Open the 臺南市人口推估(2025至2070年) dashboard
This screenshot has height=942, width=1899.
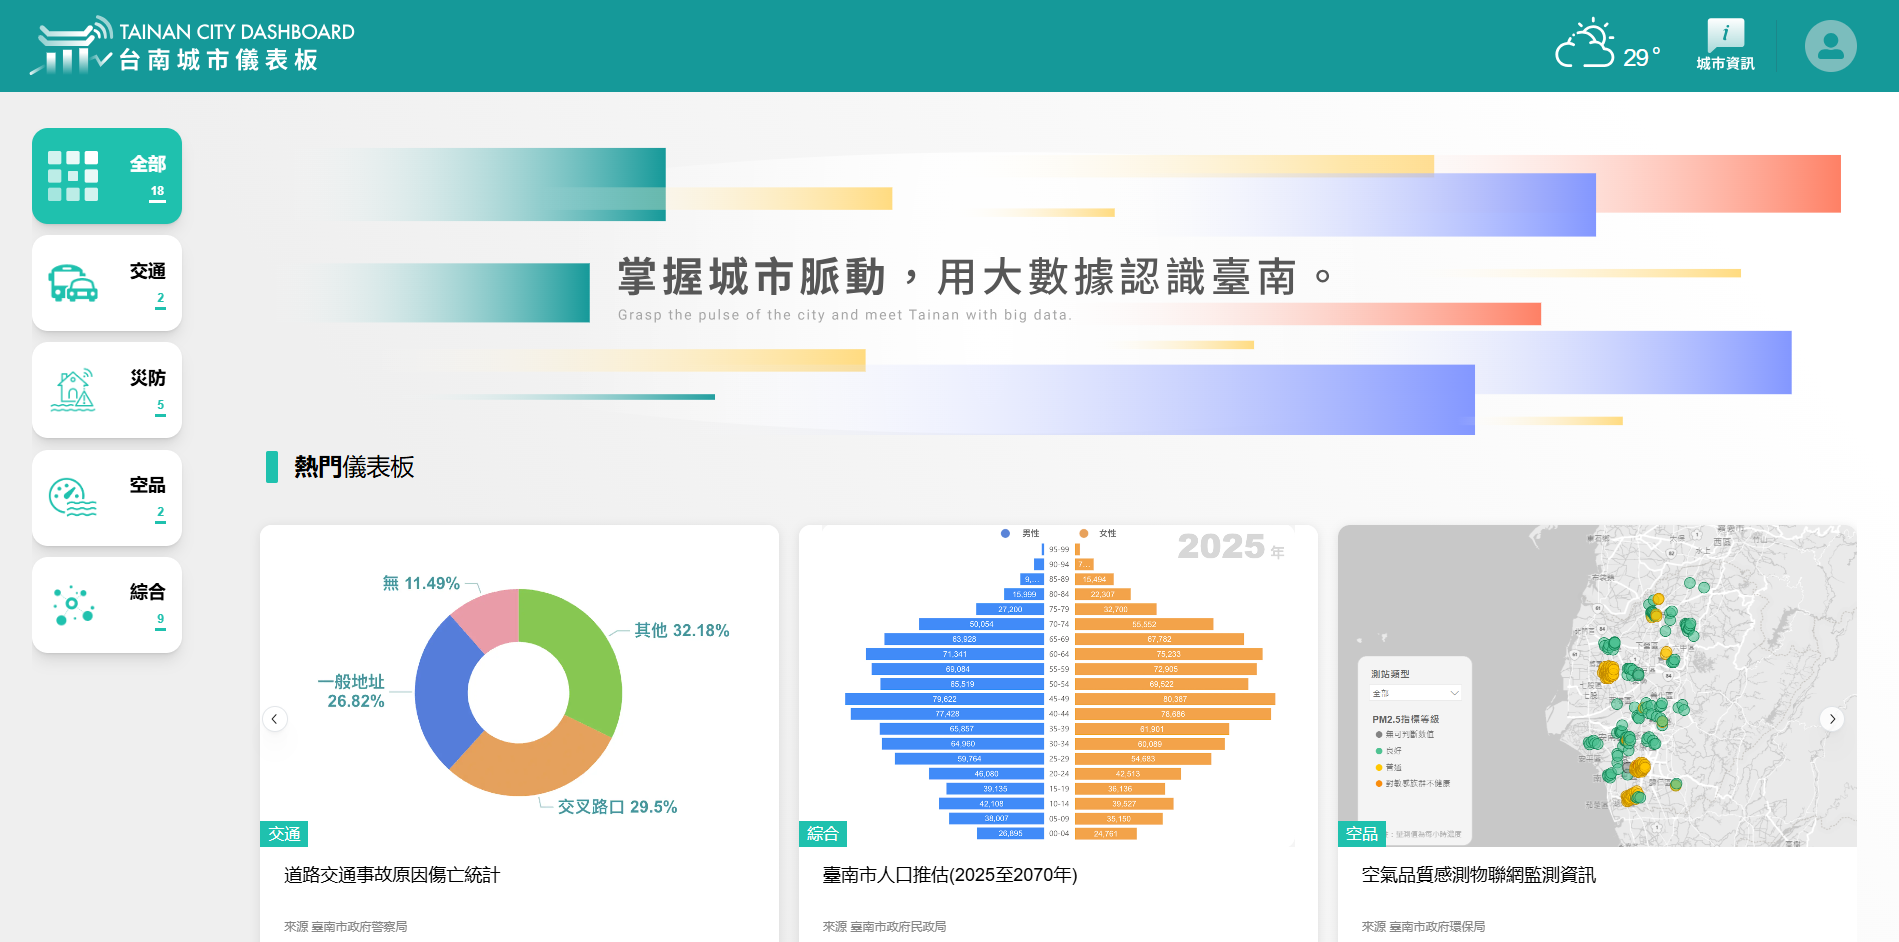point(950,876)
